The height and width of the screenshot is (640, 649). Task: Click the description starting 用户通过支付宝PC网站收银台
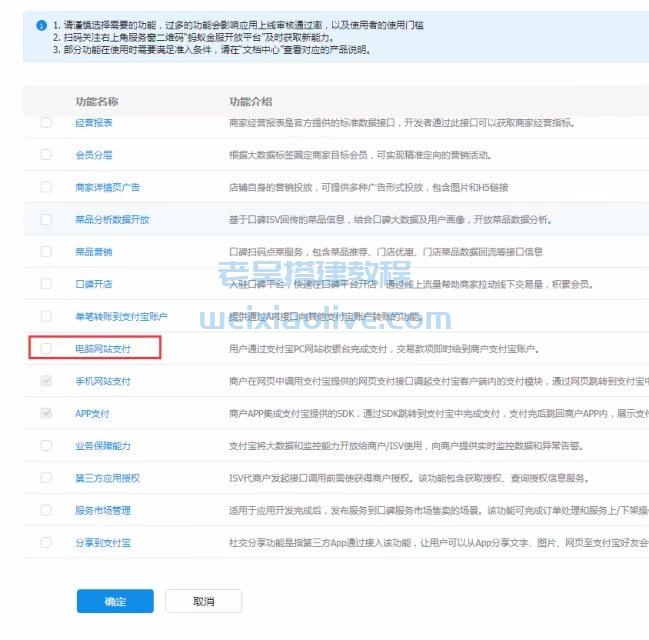385,349
